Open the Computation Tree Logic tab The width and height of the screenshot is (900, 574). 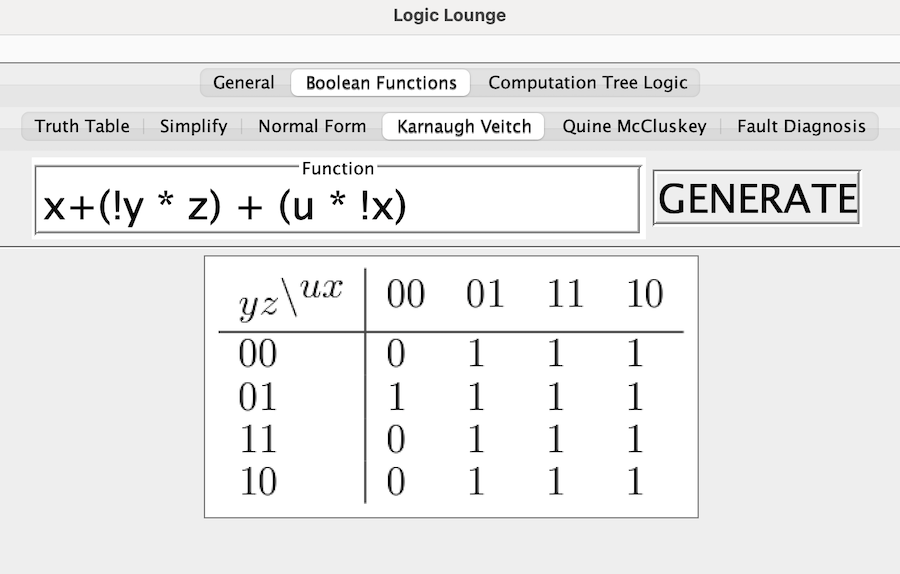[x=587, y=83]
